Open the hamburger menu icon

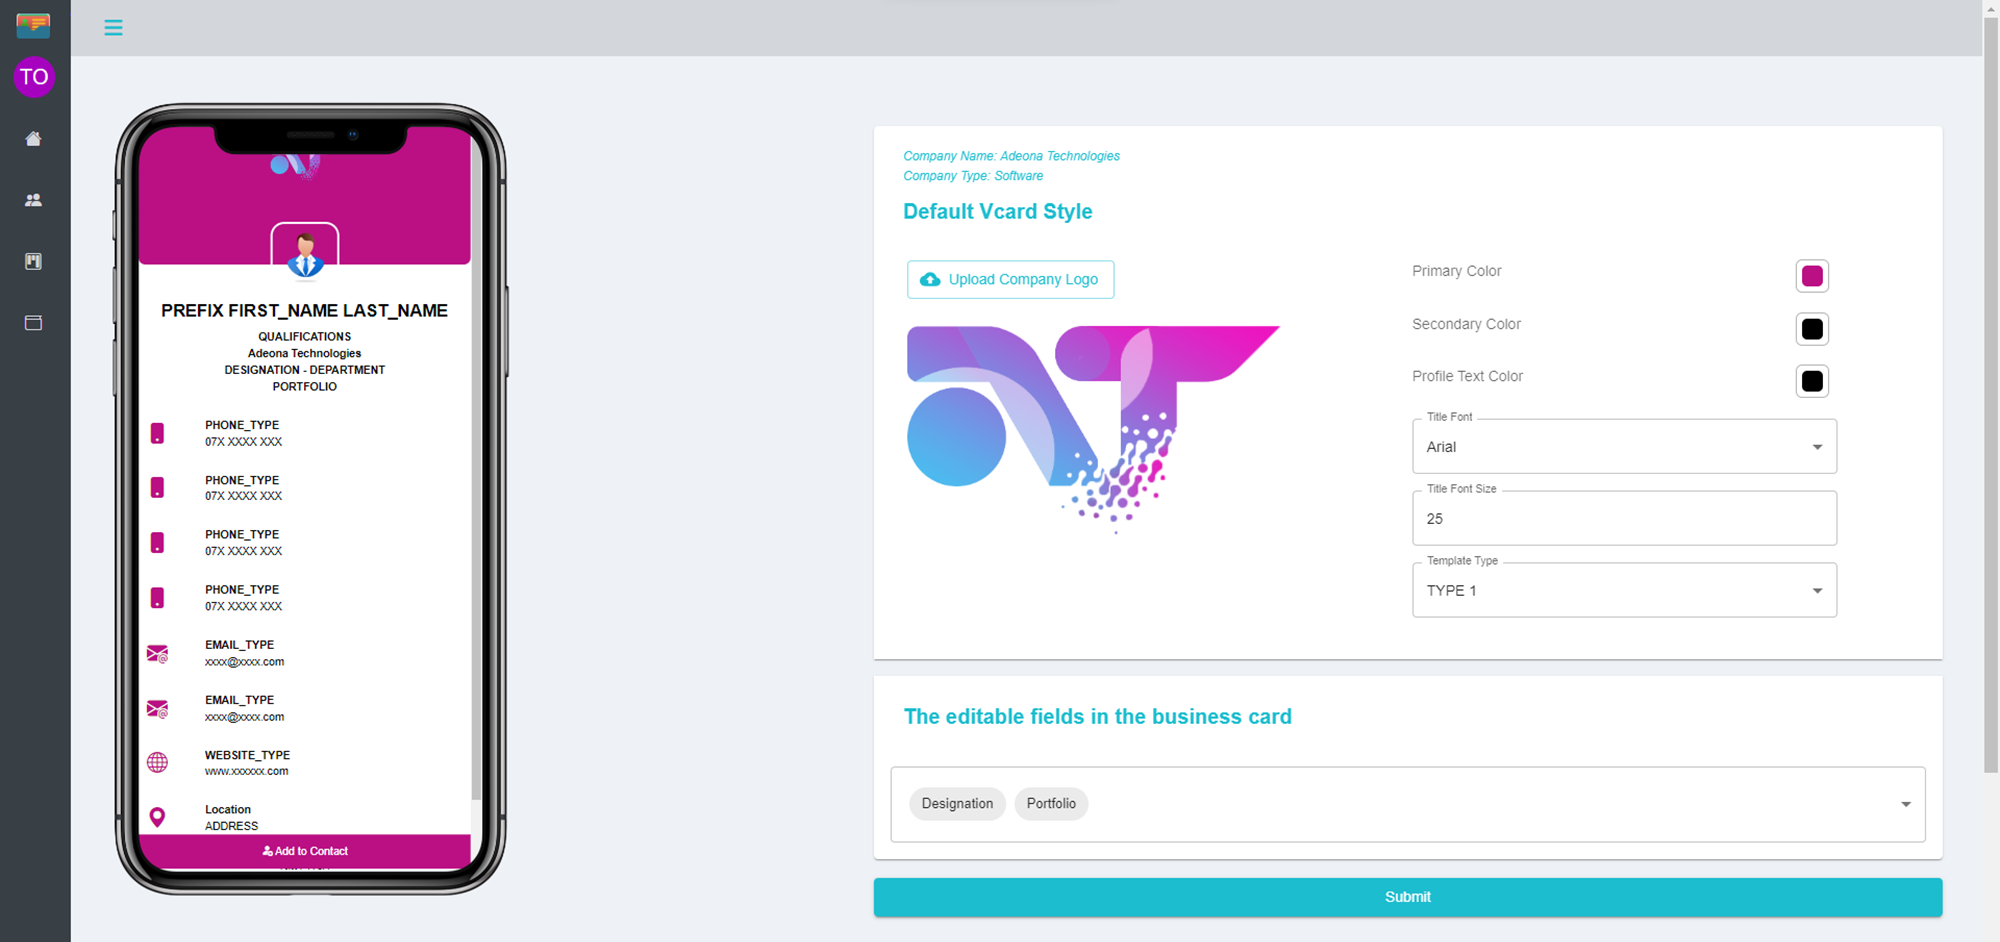pos(113,28)
